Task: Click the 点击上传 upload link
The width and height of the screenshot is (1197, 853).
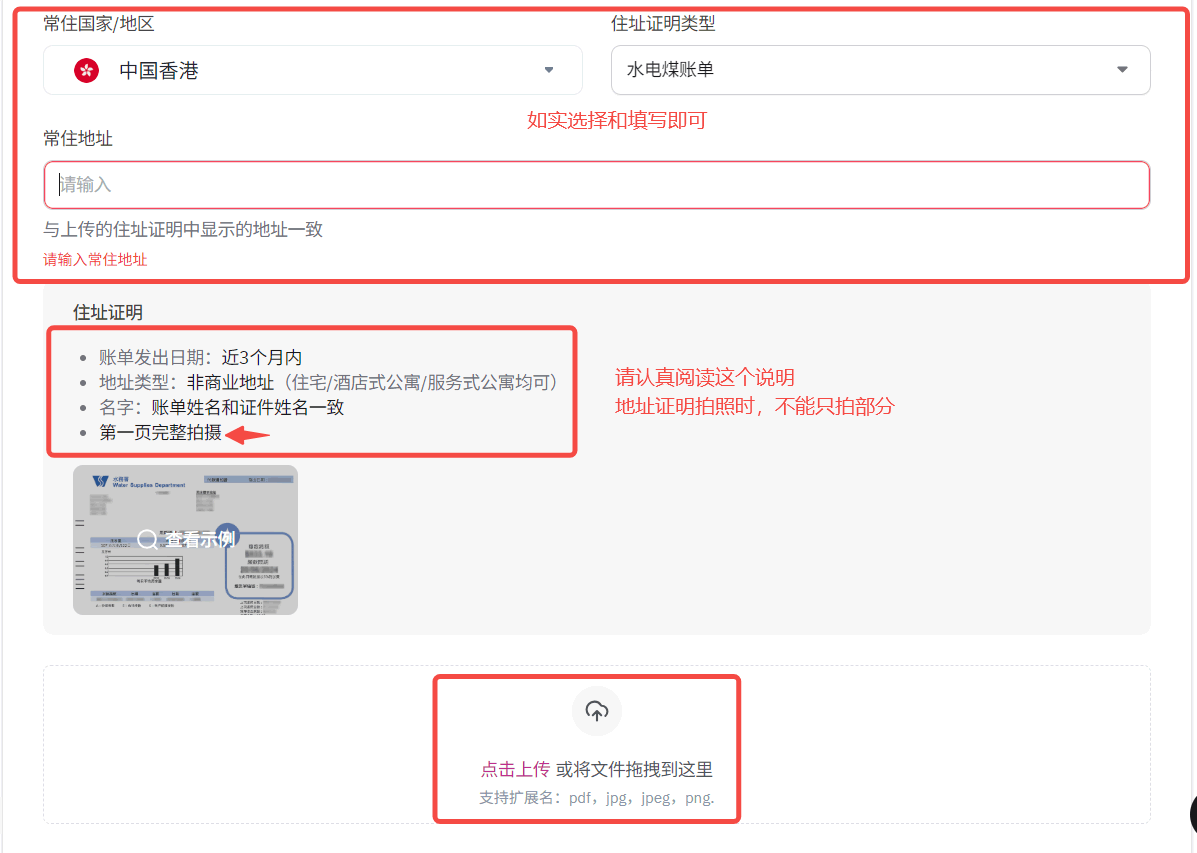Action: point(515,768)
